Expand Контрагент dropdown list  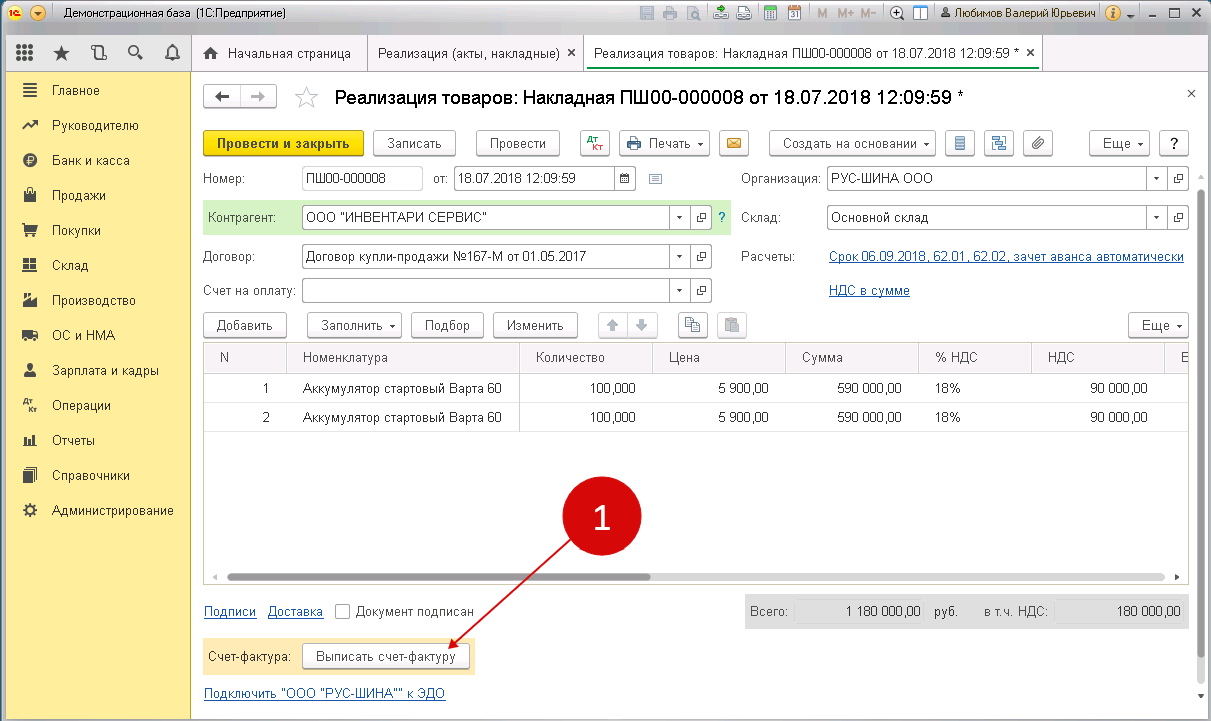pyautogui.click(x=679, y=217)
